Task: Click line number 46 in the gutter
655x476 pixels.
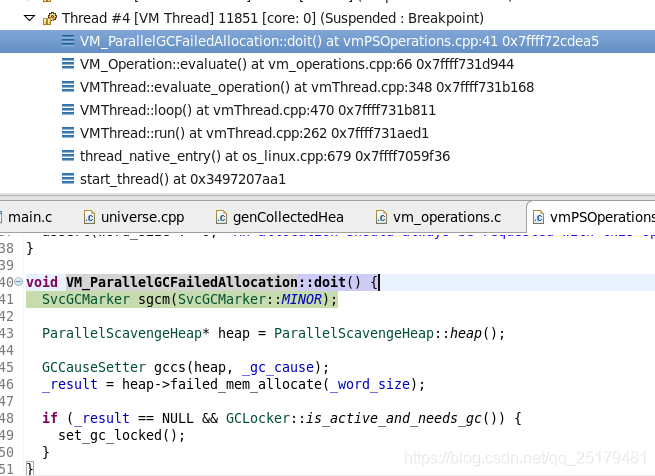Action: (7, 384)
